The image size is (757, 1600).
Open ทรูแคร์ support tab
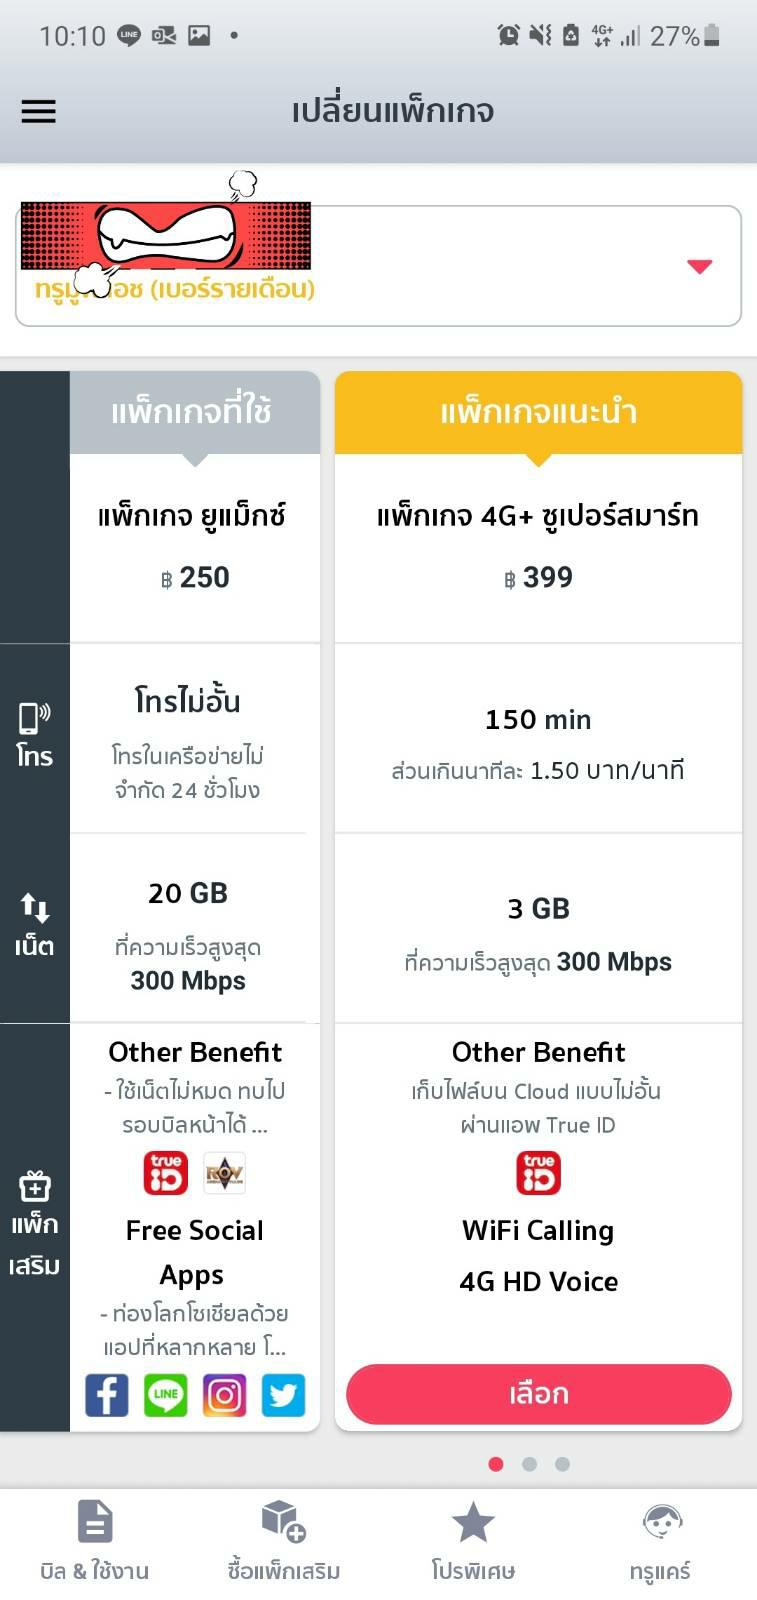[661, 1541]
